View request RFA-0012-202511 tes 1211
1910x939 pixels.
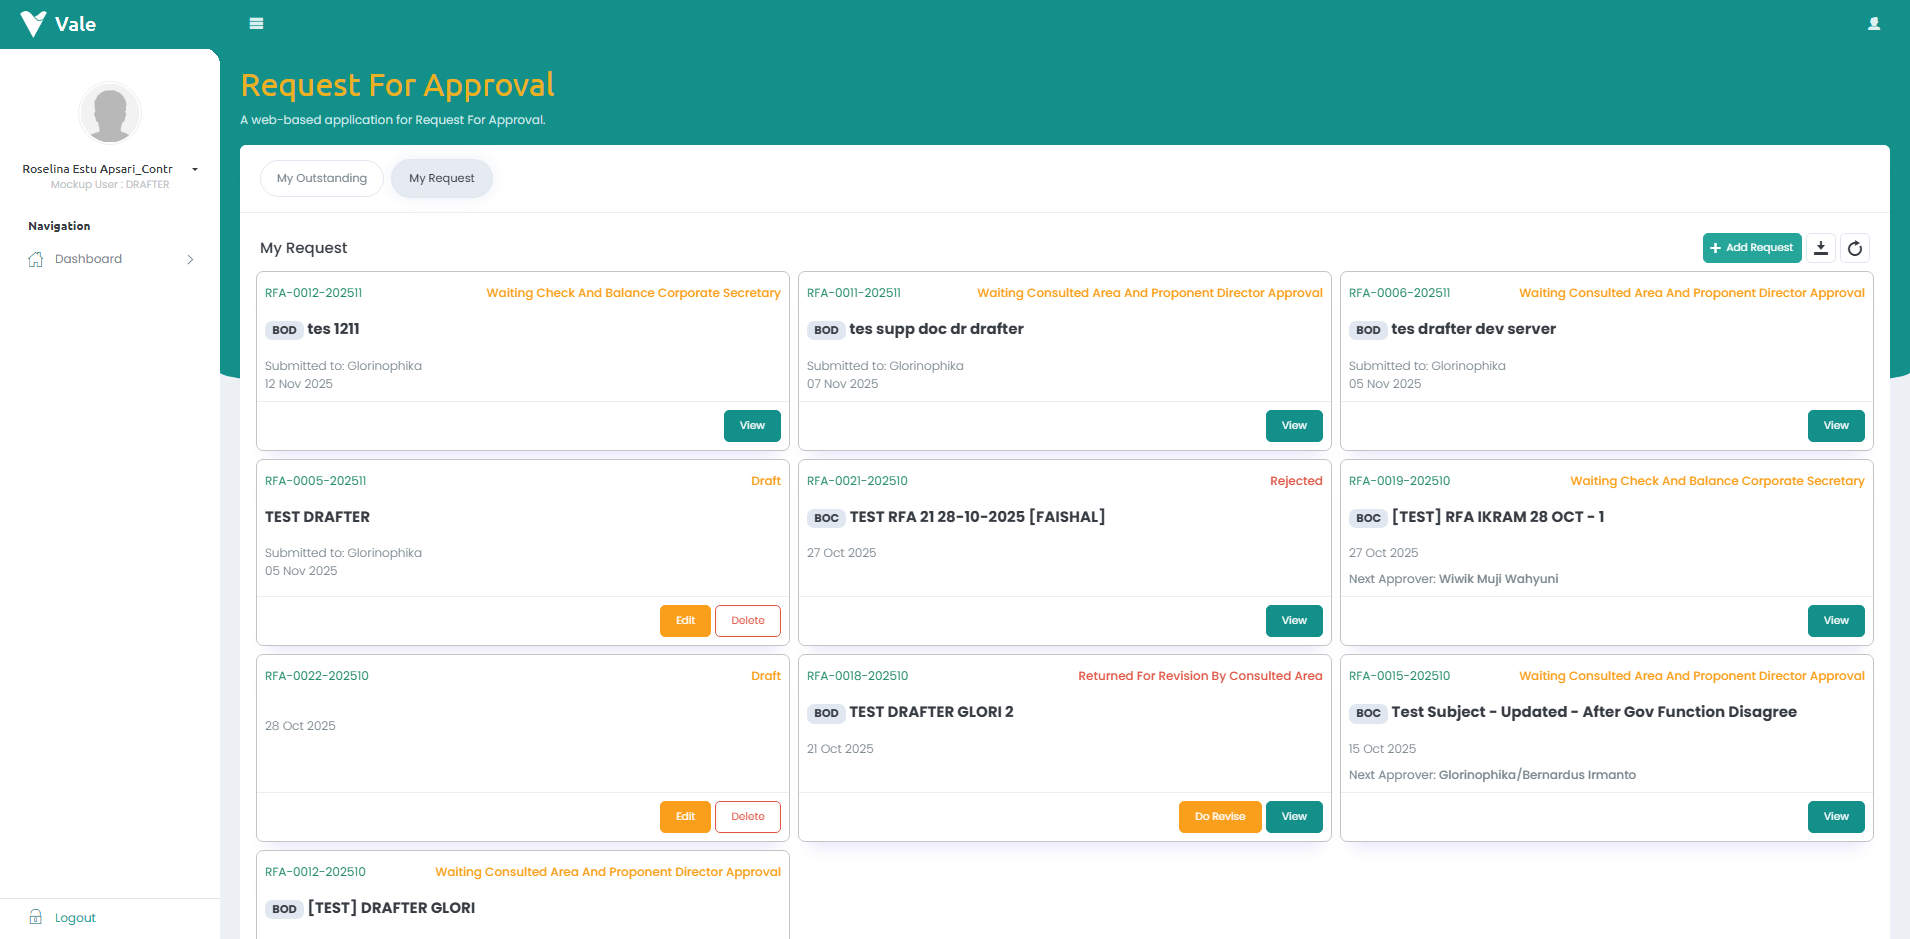tap(751, 426)
